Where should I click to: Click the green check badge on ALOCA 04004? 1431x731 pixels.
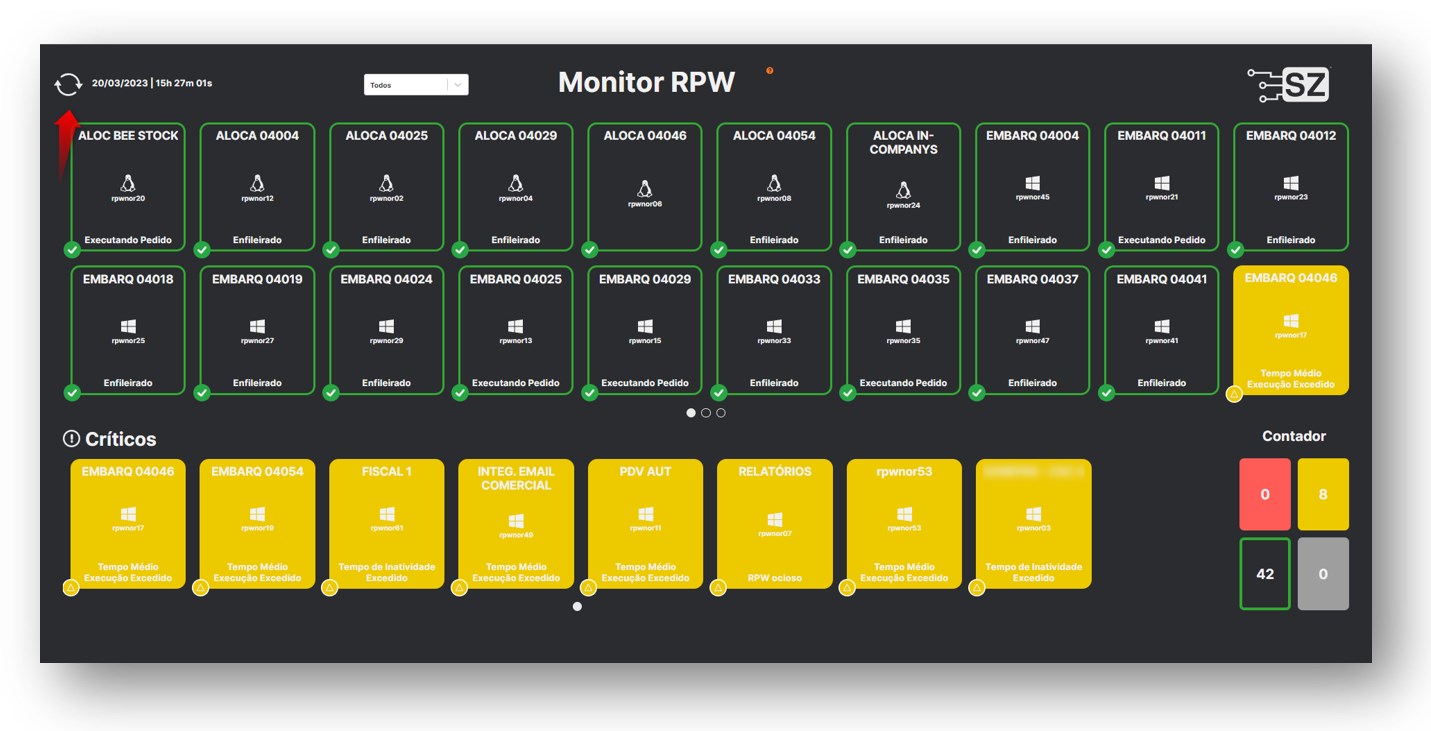tap(202, 250)
